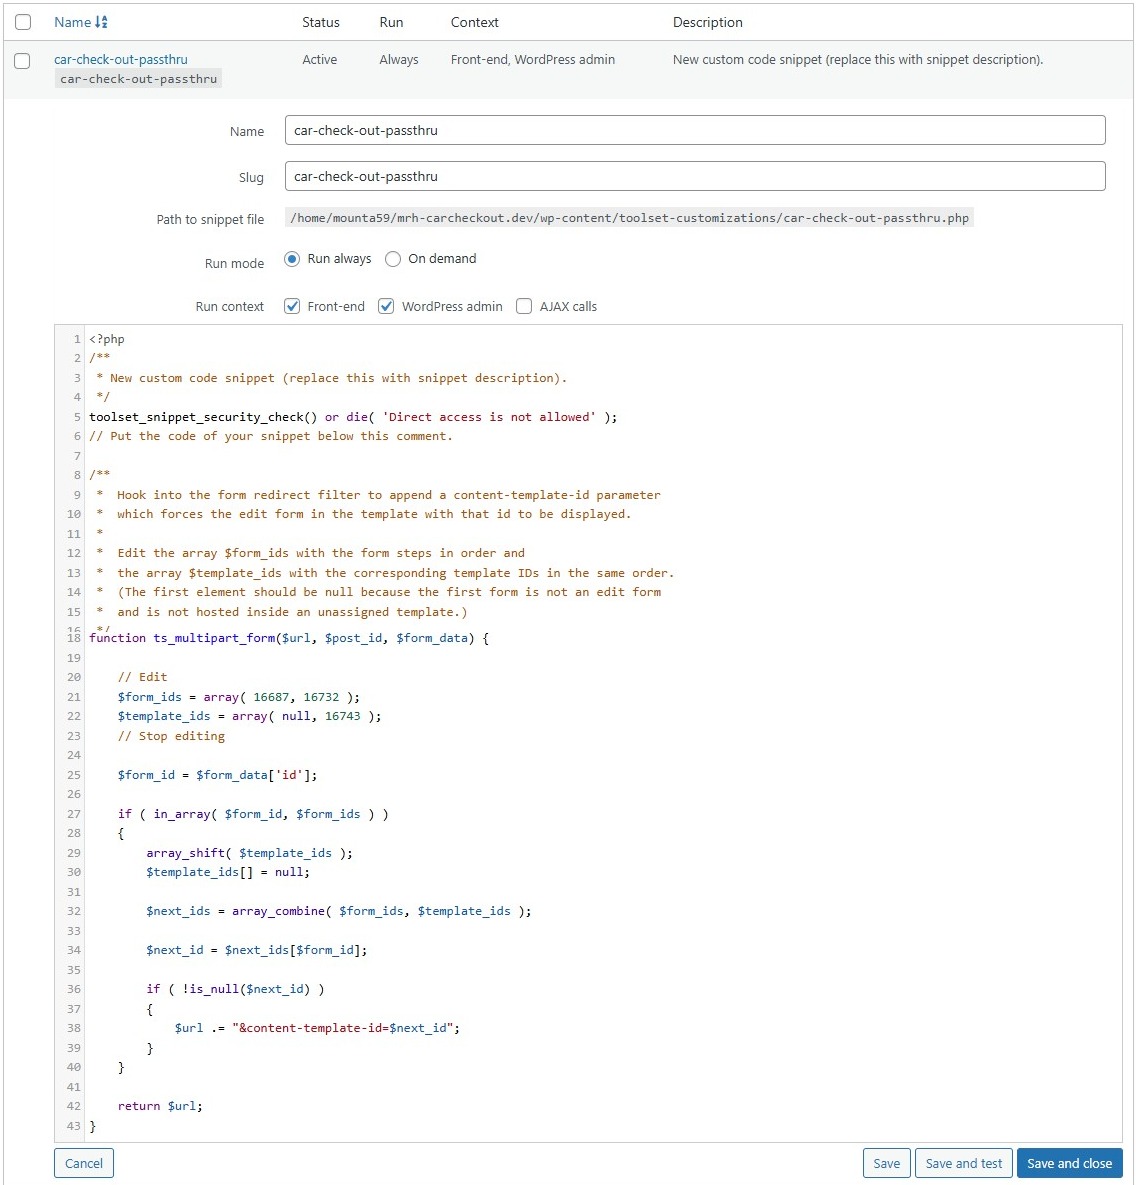The width and height of the screenshot is (1136, 1185).
Task: Click the array_shift( $template_ids ) line
Action: tap(249, 852)
